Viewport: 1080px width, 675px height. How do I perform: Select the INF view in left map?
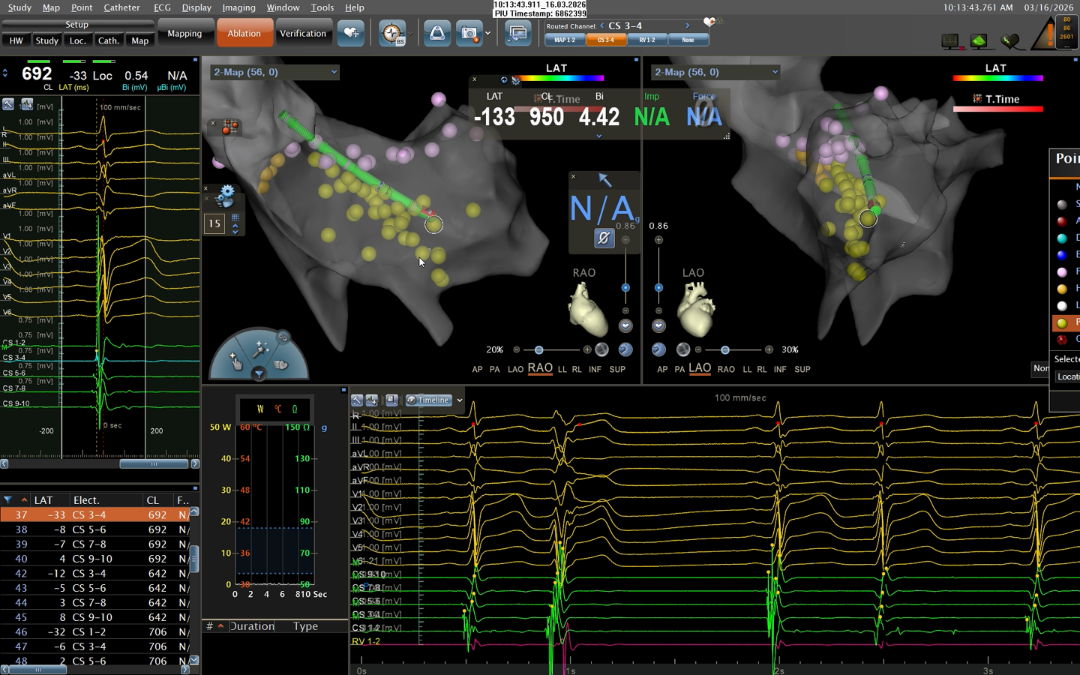(595, 369)
